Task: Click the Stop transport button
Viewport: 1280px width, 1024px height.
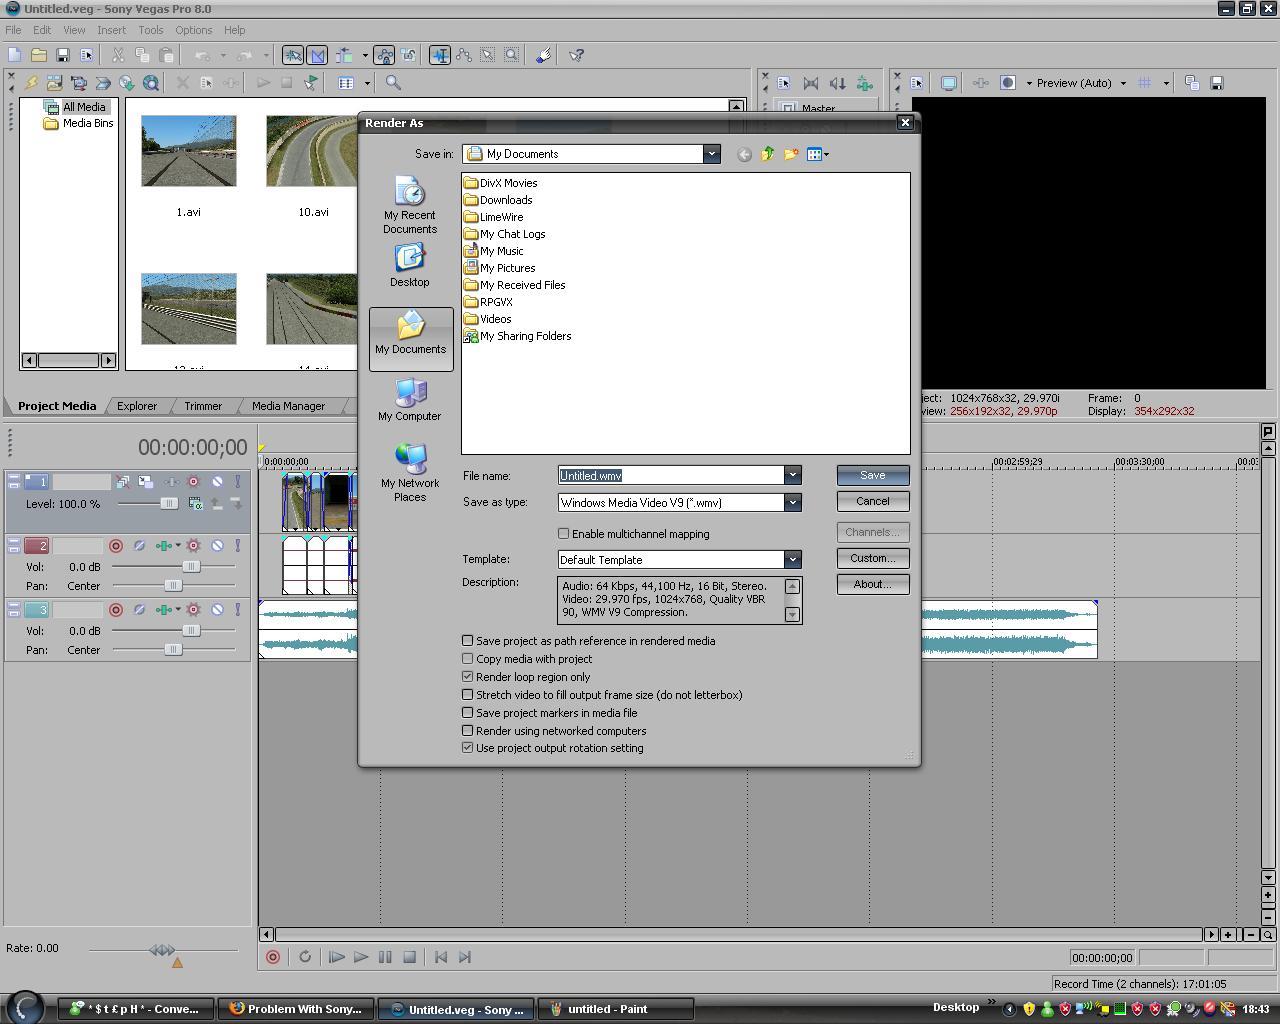Action: click(409, 957)
